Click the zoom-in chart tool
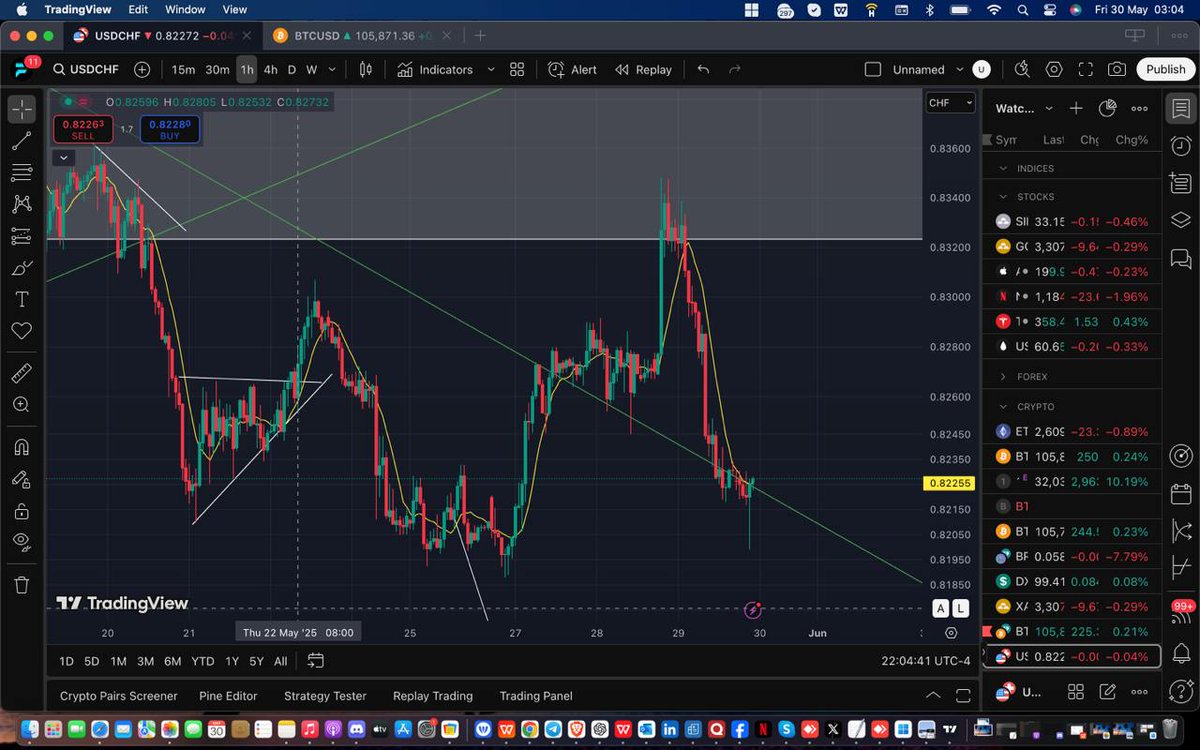 pyautogui.click(x=22, y=404)
